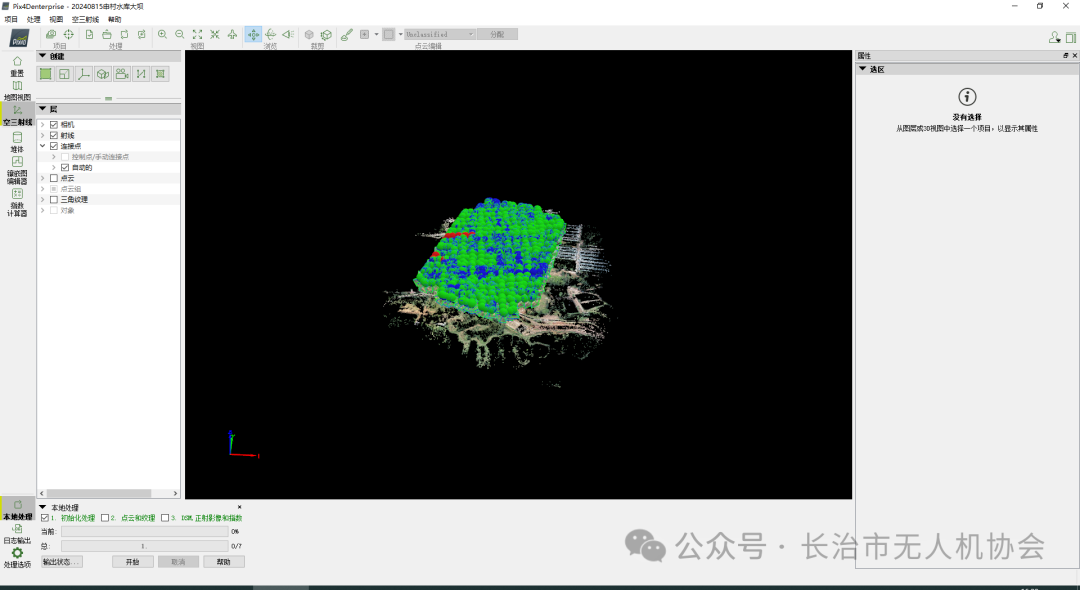Click the last create-panel frame icon
1080x590 pixels.
(160, 74)
